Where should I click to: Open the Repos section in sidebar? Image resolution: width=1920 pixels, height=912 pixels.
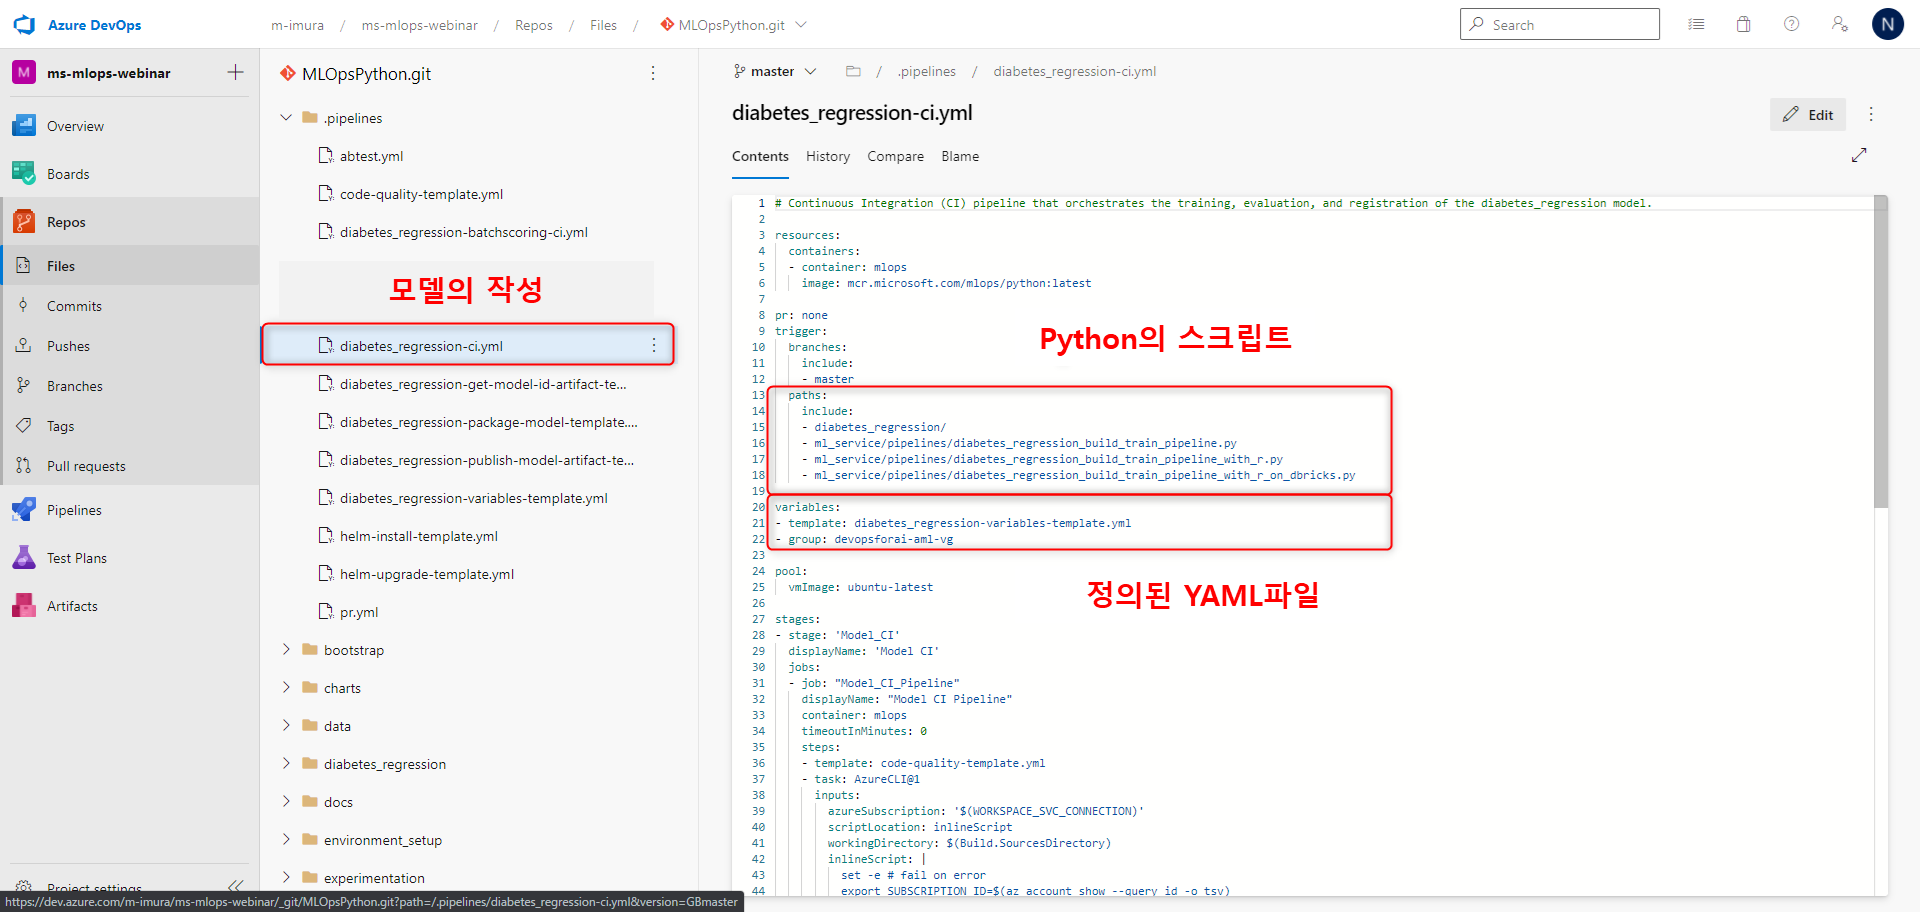click(x=130, y=222)
